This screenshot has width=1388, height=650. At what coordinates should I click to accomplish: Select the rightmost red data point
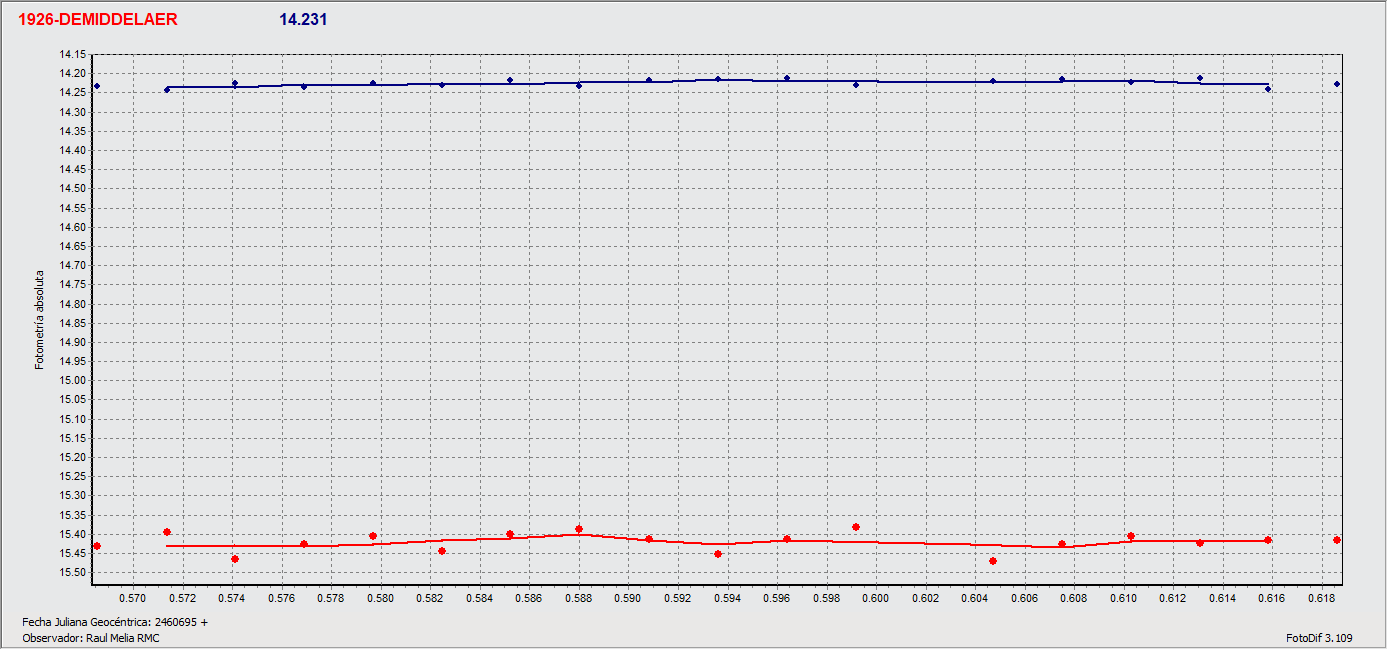[1337, 540]
